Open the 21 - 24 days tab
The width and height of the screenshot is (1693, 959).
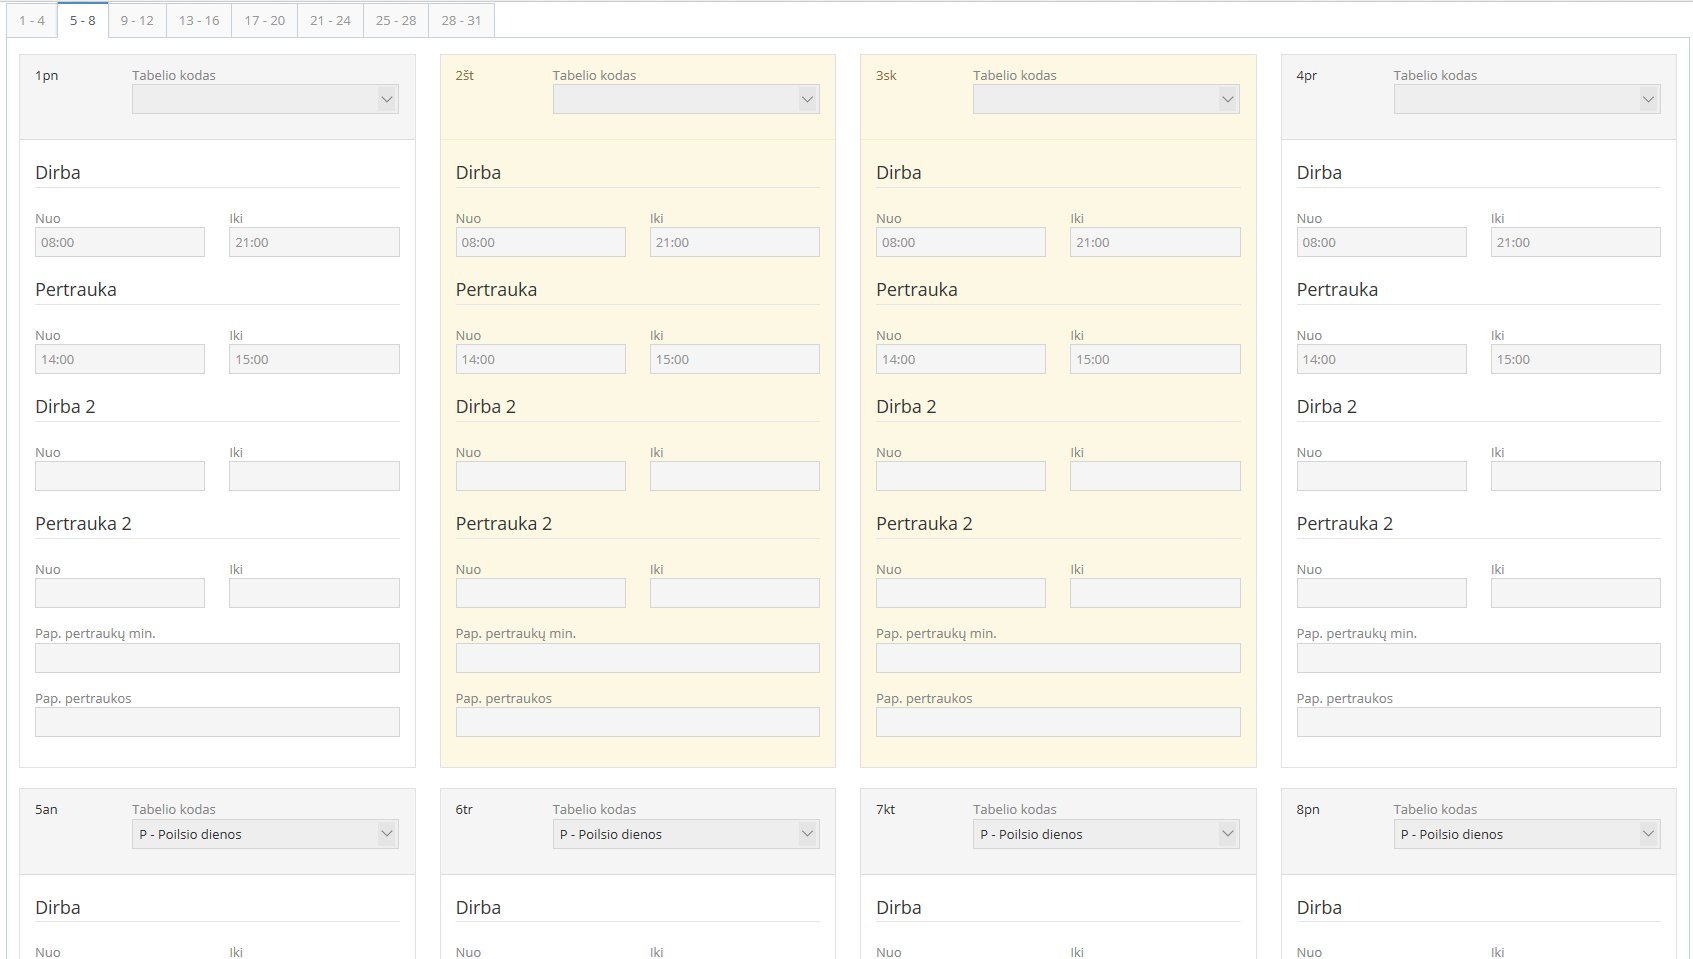pos(330,20)
